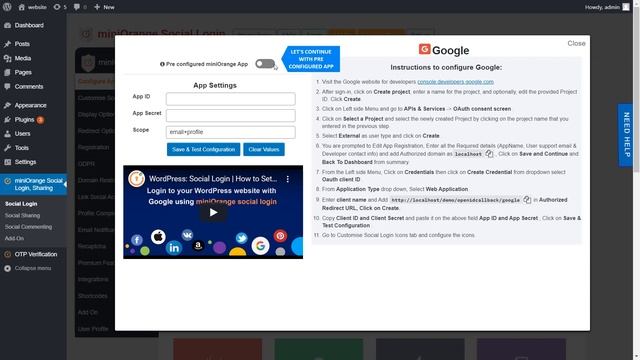640x360 pixels.
Task: Click the Google logo icon in dialog header
Action: tap(424, 49)
